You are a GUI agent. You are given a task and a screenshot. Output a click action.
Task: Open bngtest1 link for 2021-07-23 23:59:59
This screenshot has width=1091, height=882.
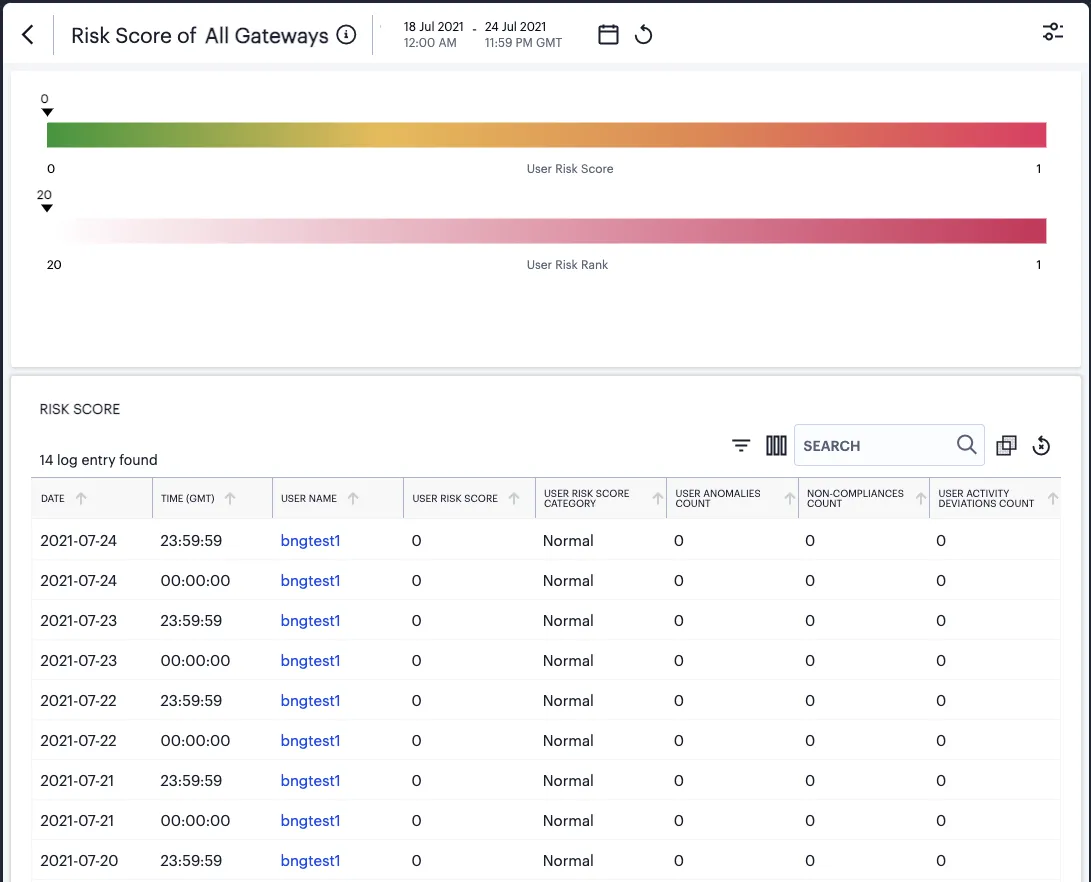pyautogui.click(x=310, y=620)
